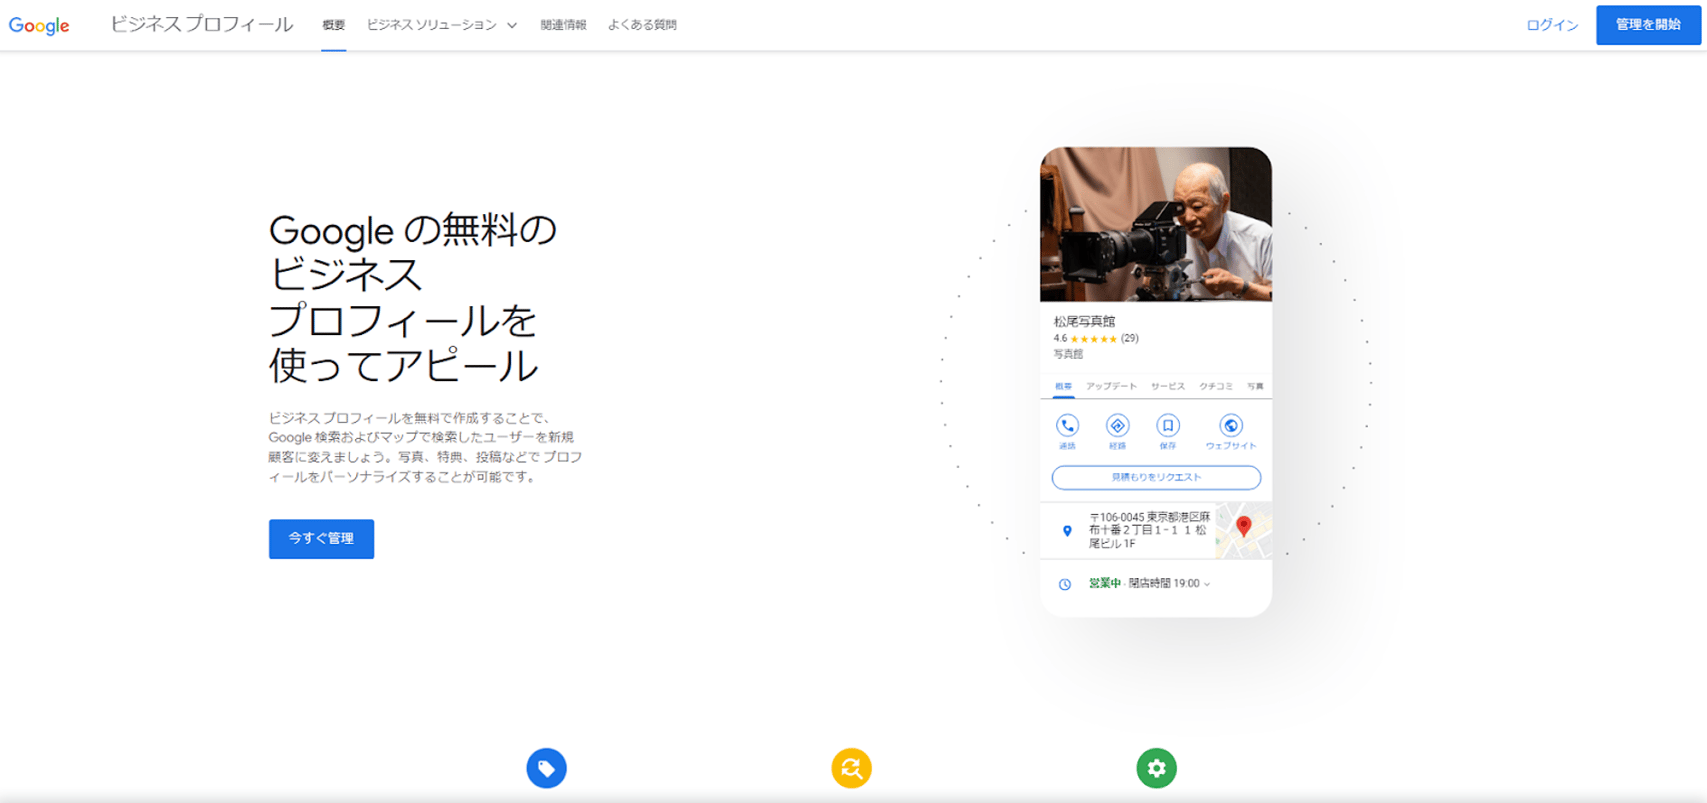Click the 写真館 category label

1068,354
